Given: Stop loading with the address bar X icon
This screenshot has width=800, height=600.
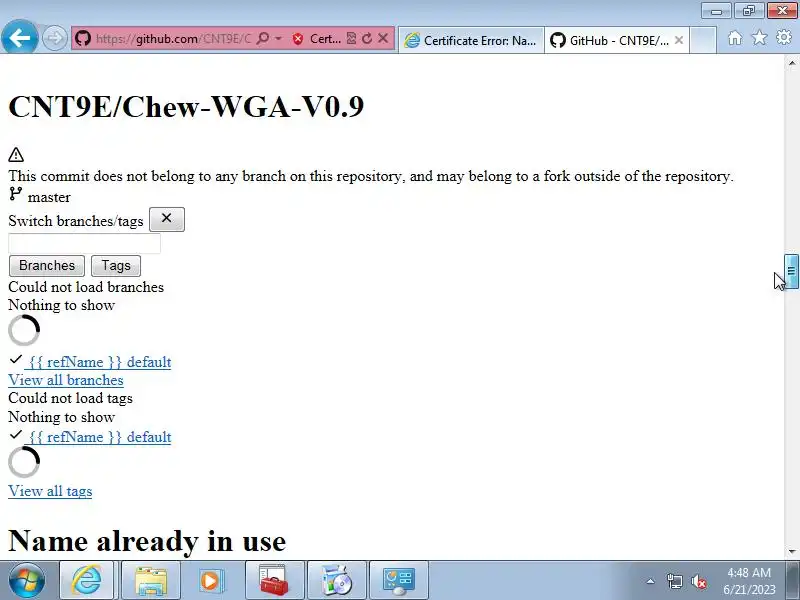Looking at the screenshot, I should pyautogui.click(x=383, y=38).
